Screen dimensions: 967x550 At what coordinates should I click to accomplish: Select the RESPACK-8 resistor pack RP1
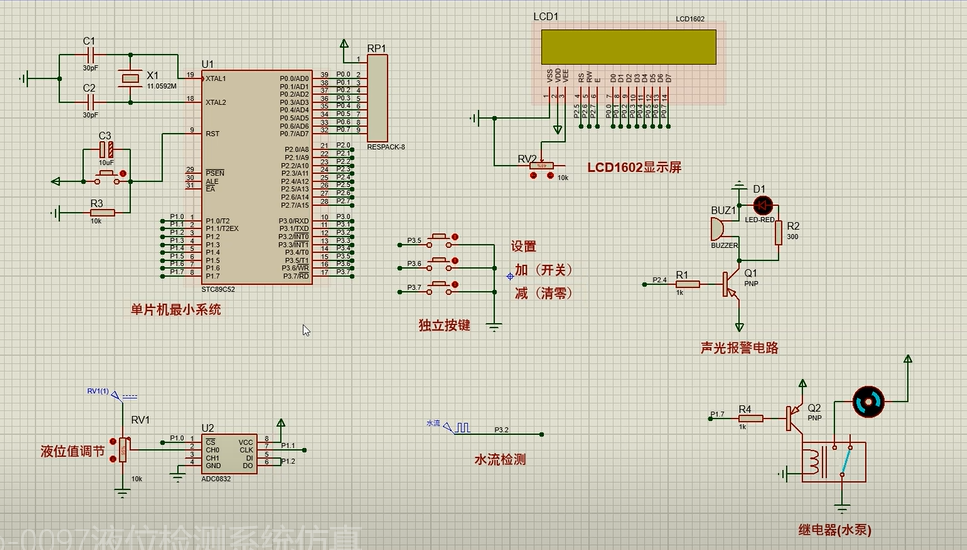tap(377, 98)
